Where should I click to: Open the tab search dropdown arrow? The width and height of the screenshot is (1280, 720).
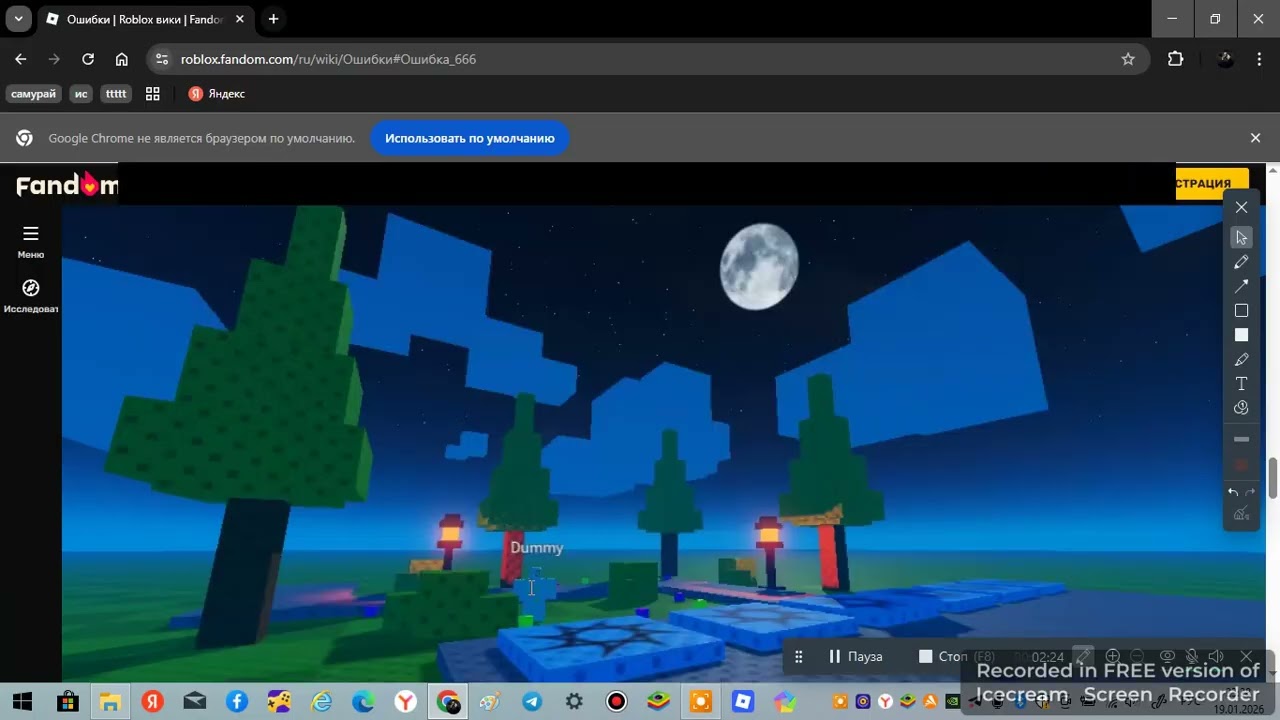pyautogui.click(x=18, y=19)
